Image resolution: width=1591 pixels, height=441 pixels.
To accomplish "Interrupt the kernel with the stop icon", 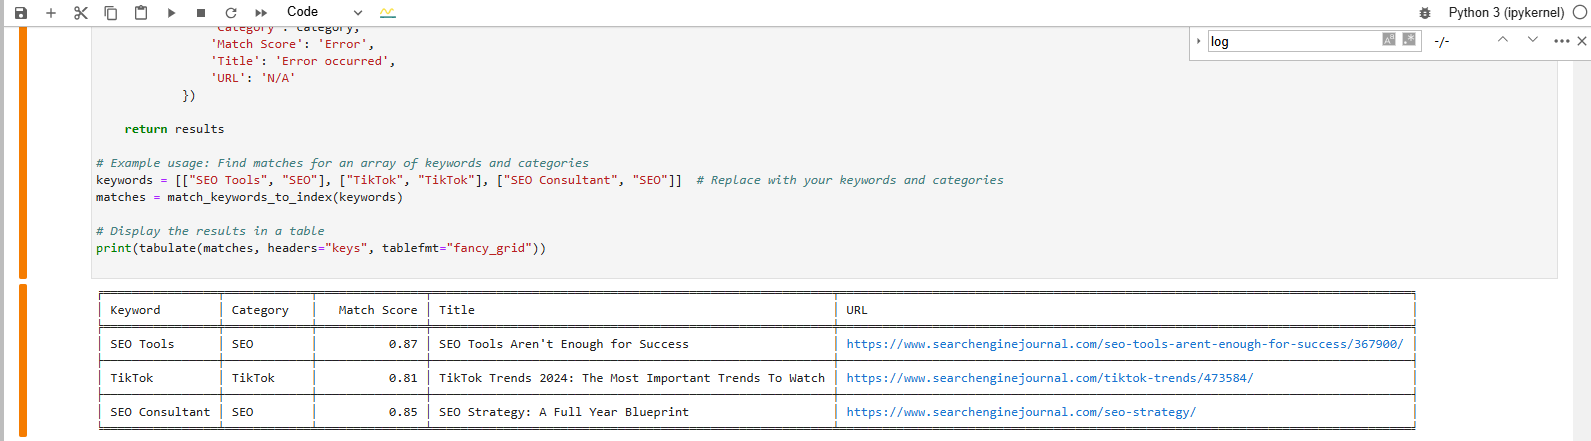I will (x=201, y=13).
